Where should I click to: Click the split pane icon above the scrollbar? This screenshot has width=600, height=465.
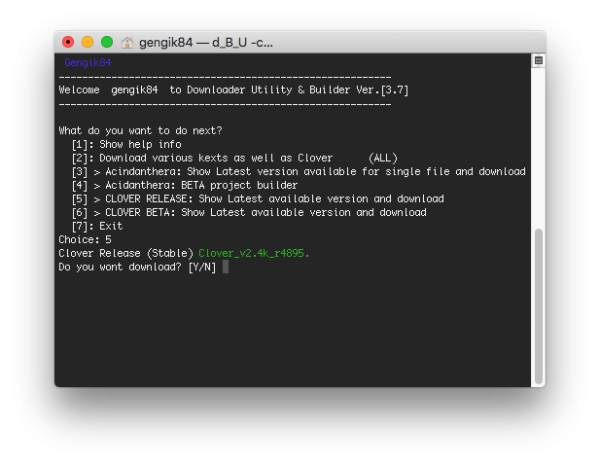[x=538, y=60]
